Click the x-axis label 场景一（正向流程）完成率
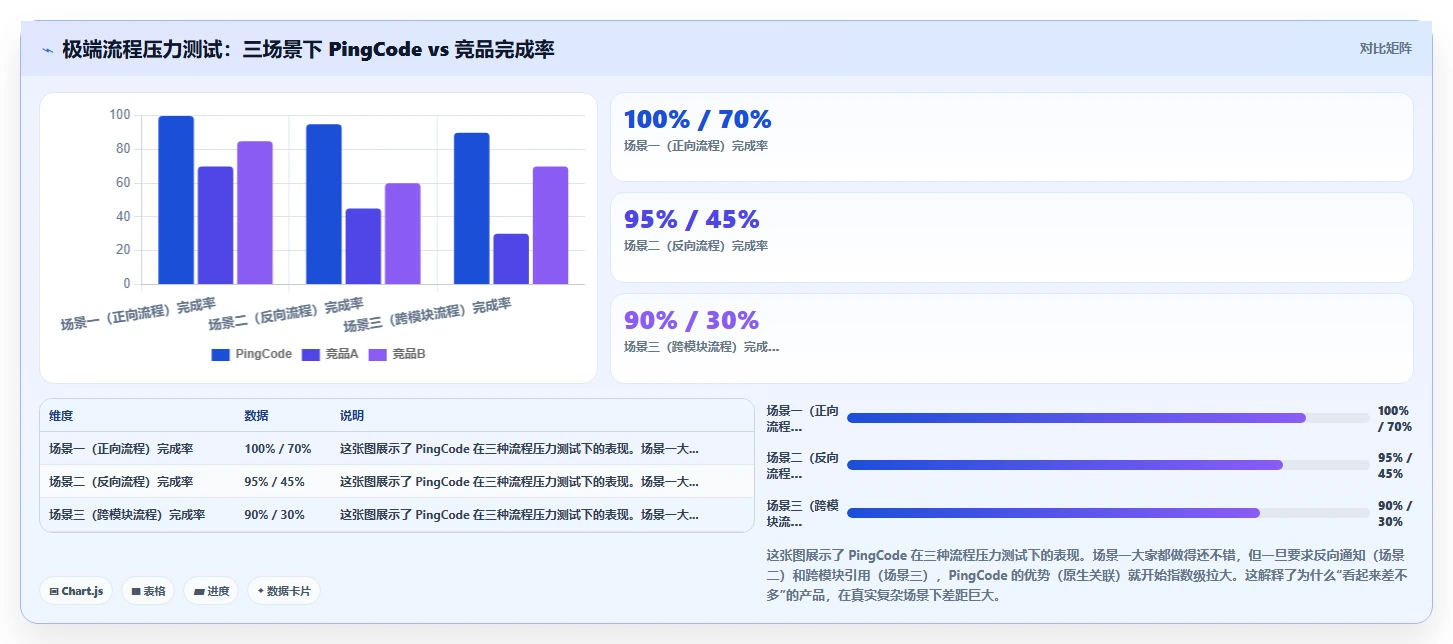 [x=138, y=313]
